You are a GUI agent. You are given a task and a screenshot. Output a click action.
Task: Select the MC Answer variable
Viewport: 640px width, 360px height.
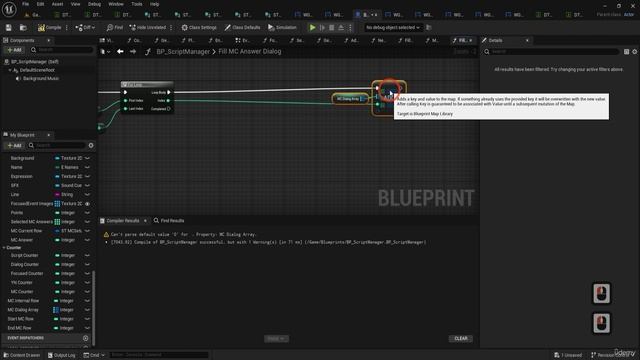pos(22,240)
